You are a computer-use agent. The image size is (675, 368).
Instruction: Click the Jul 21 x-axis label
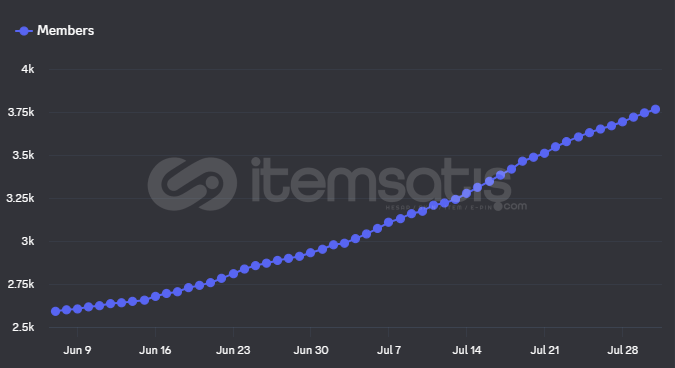[x=545, y=350]
